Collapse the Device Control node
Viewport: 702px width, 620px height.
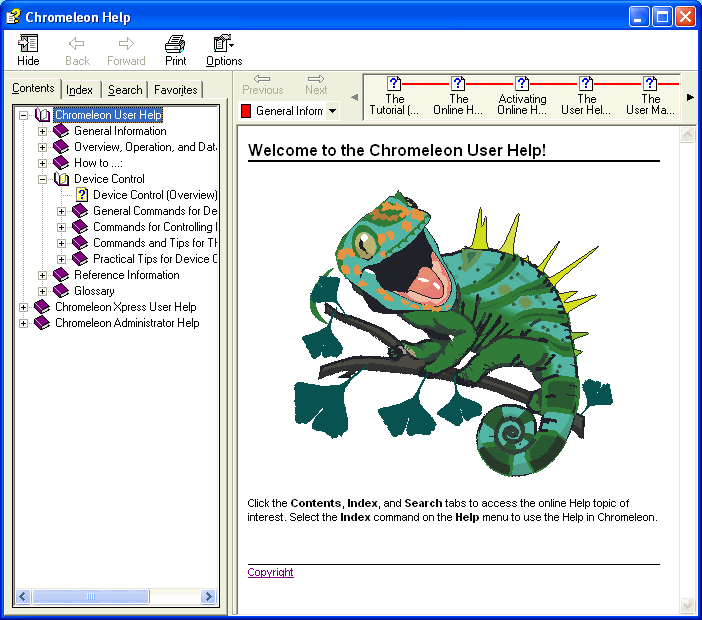pos(42,180)
